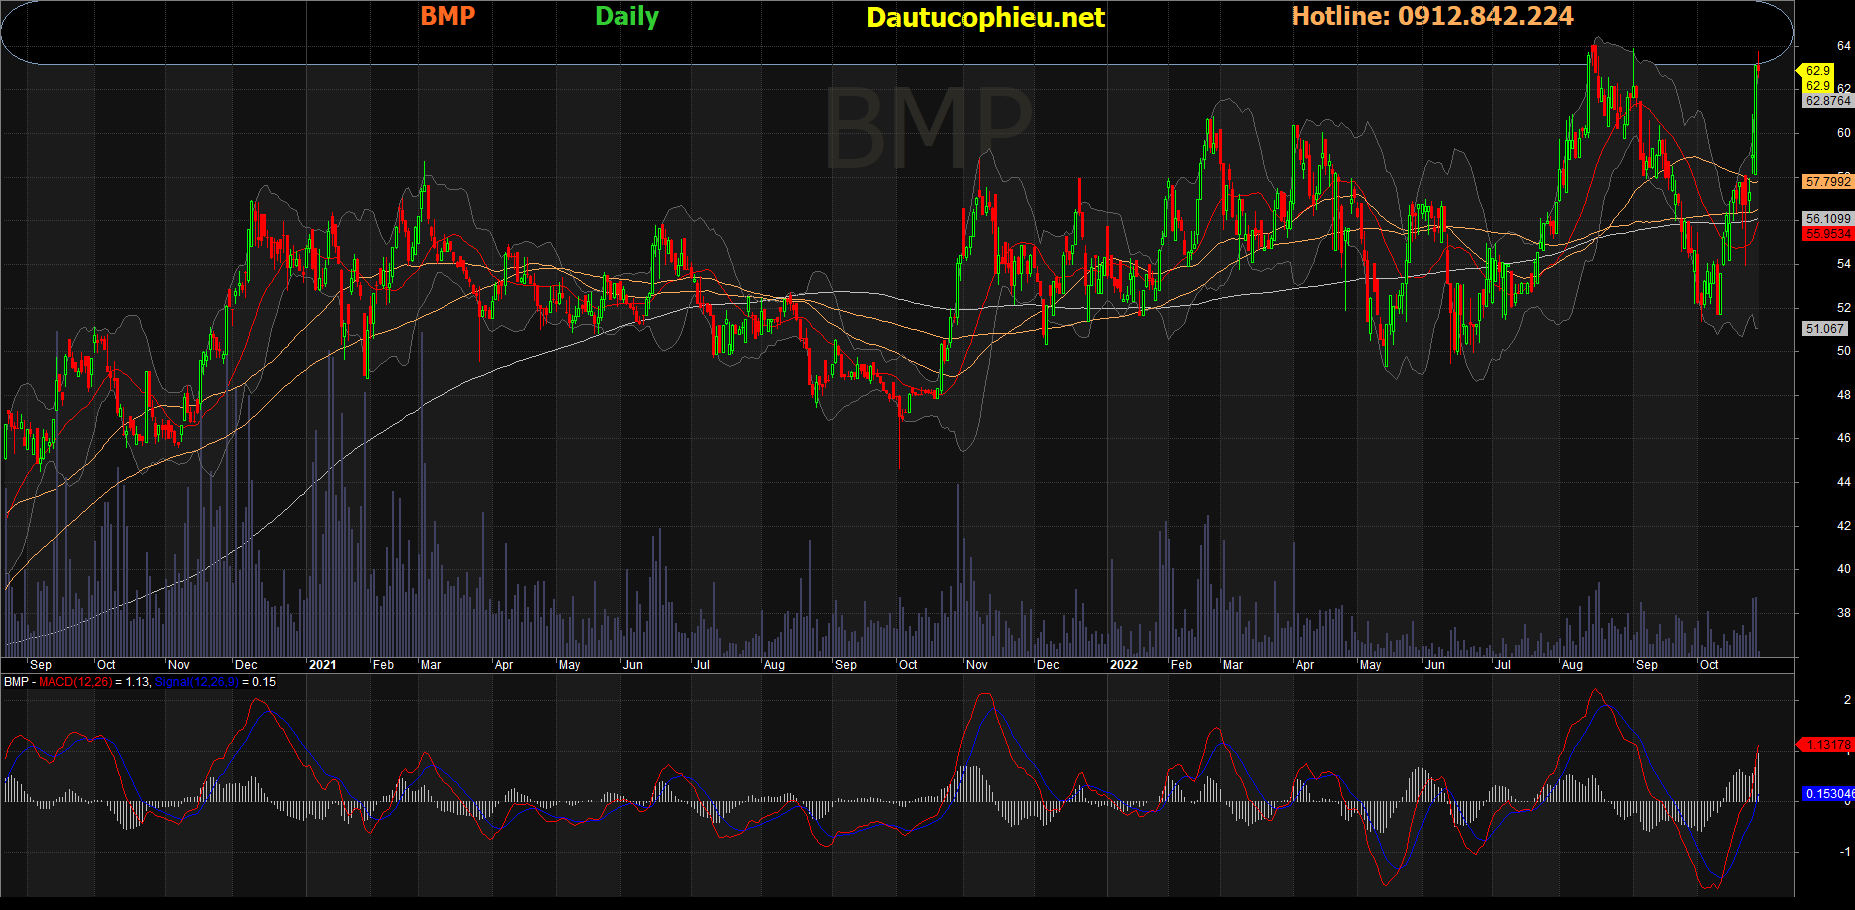
Task: Click the green Daily timeframe label
Action: pyautogui.click(x=627, y=16)
